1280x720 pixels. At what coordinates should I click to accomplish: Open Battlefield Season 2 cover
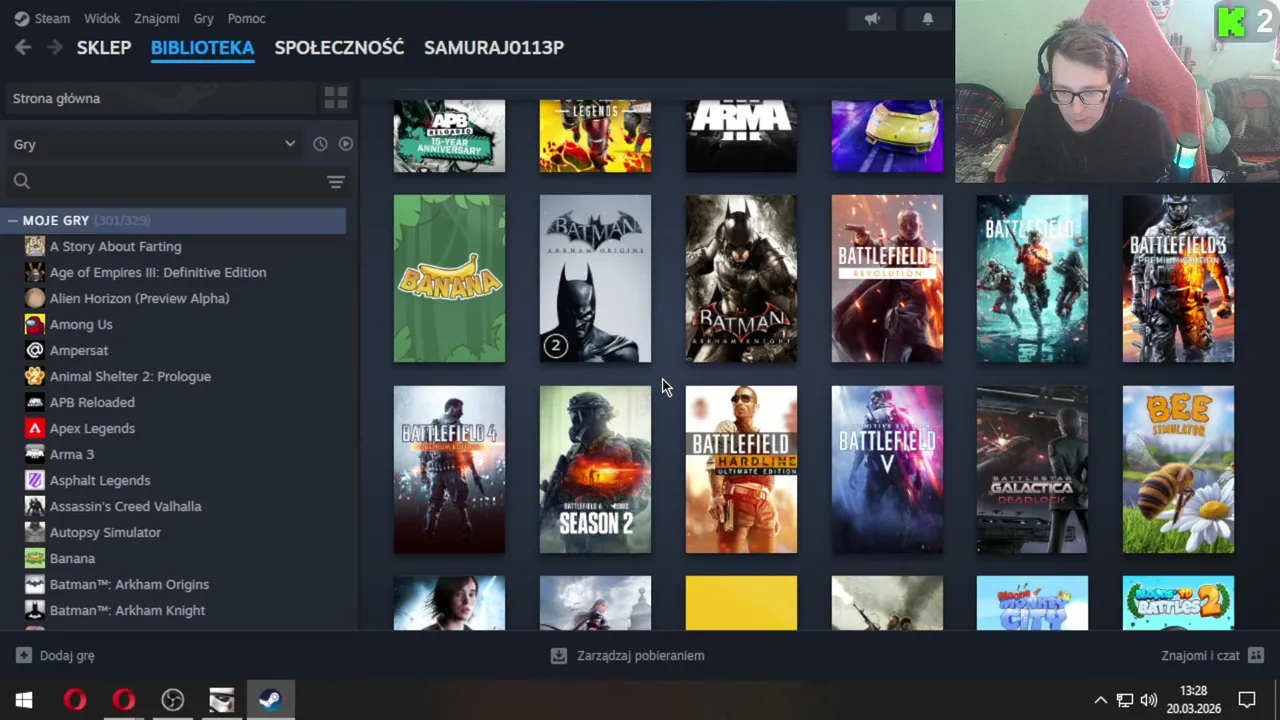595,469
